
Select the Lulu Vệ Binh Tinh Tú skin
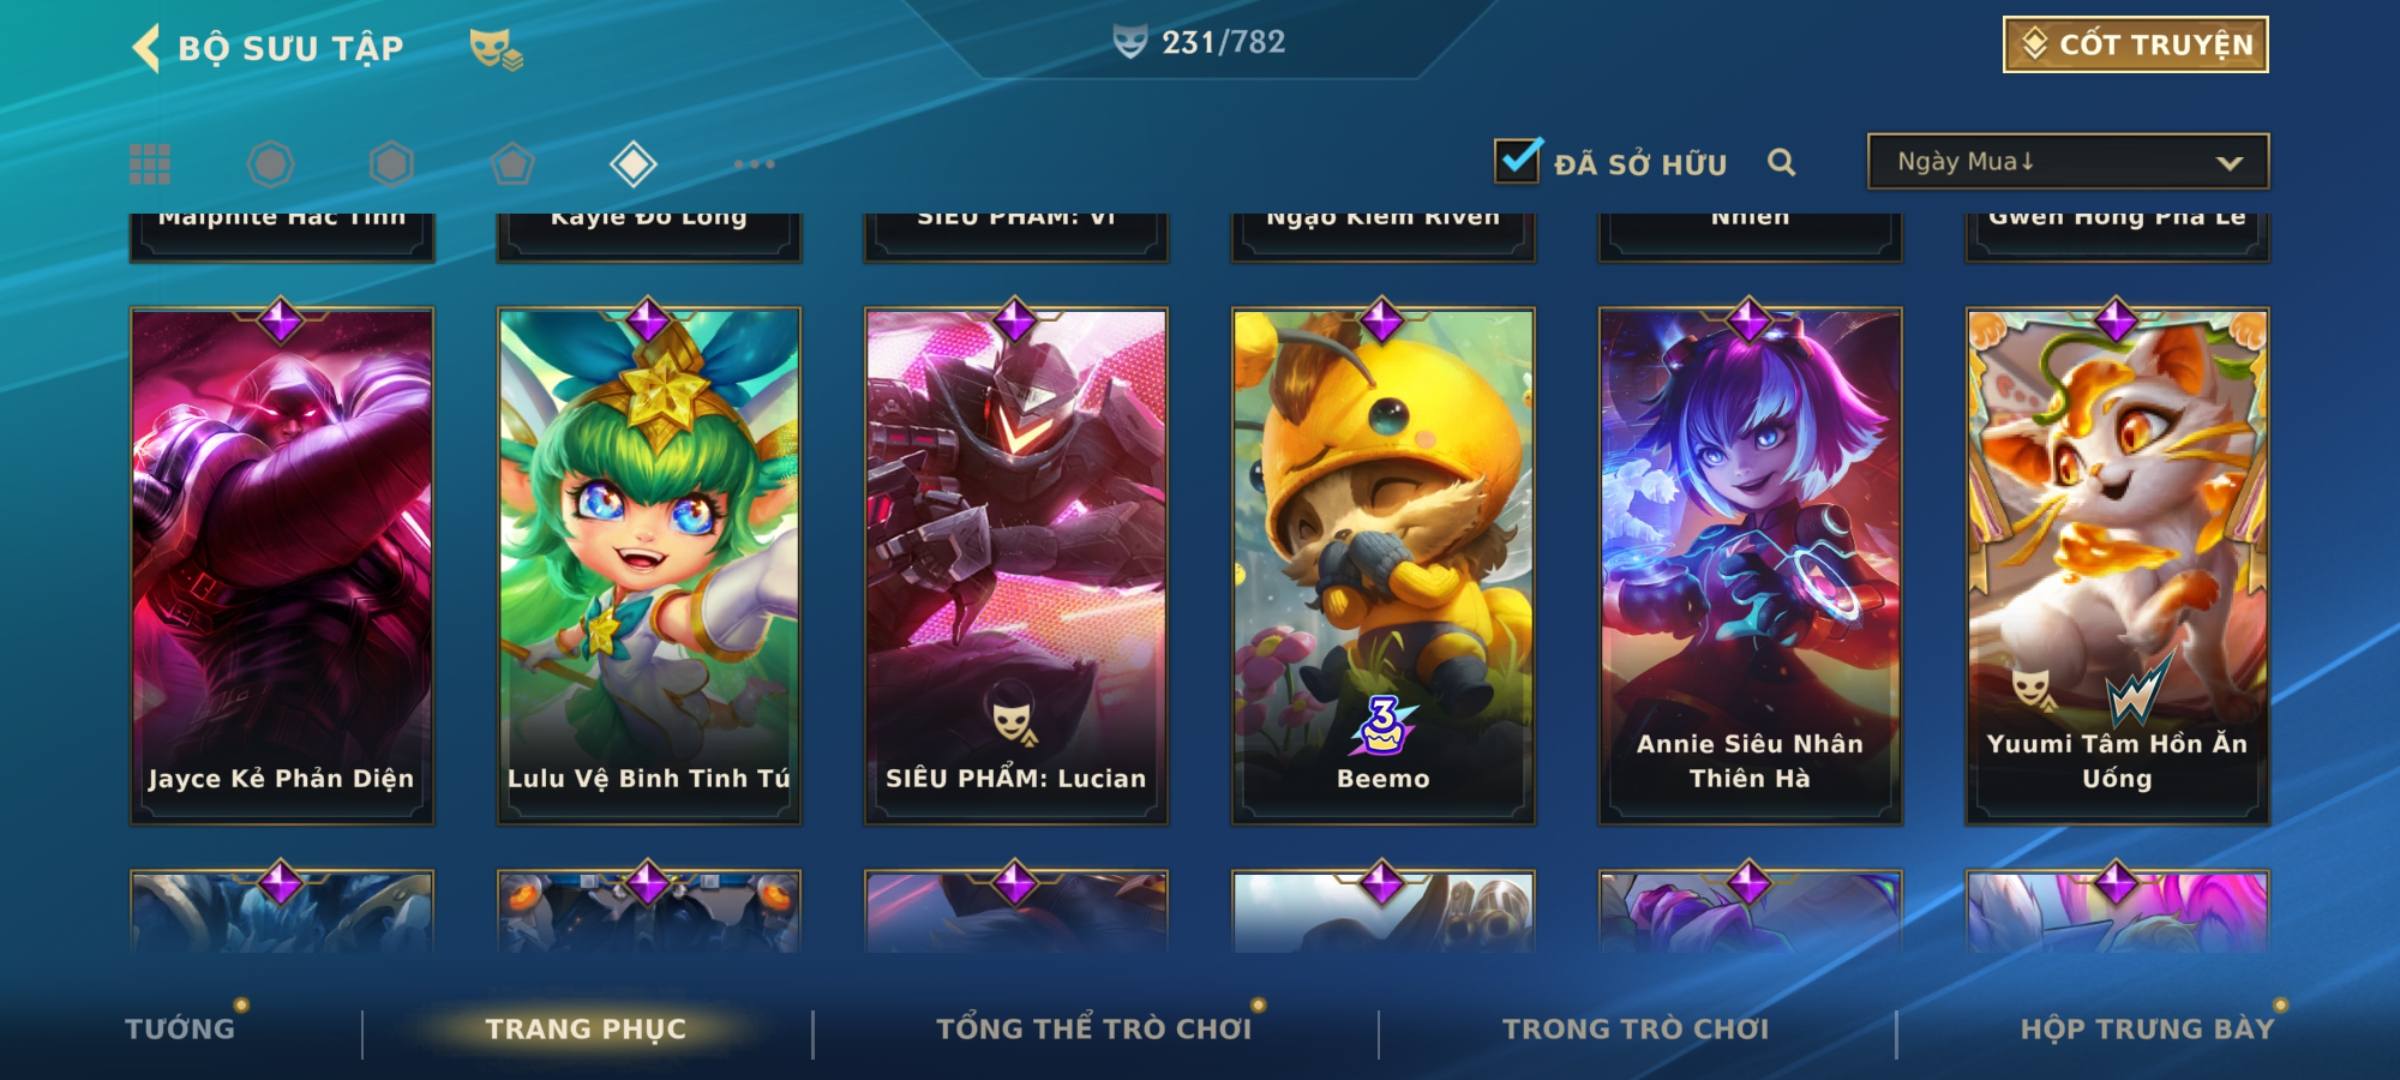(649, 565)
